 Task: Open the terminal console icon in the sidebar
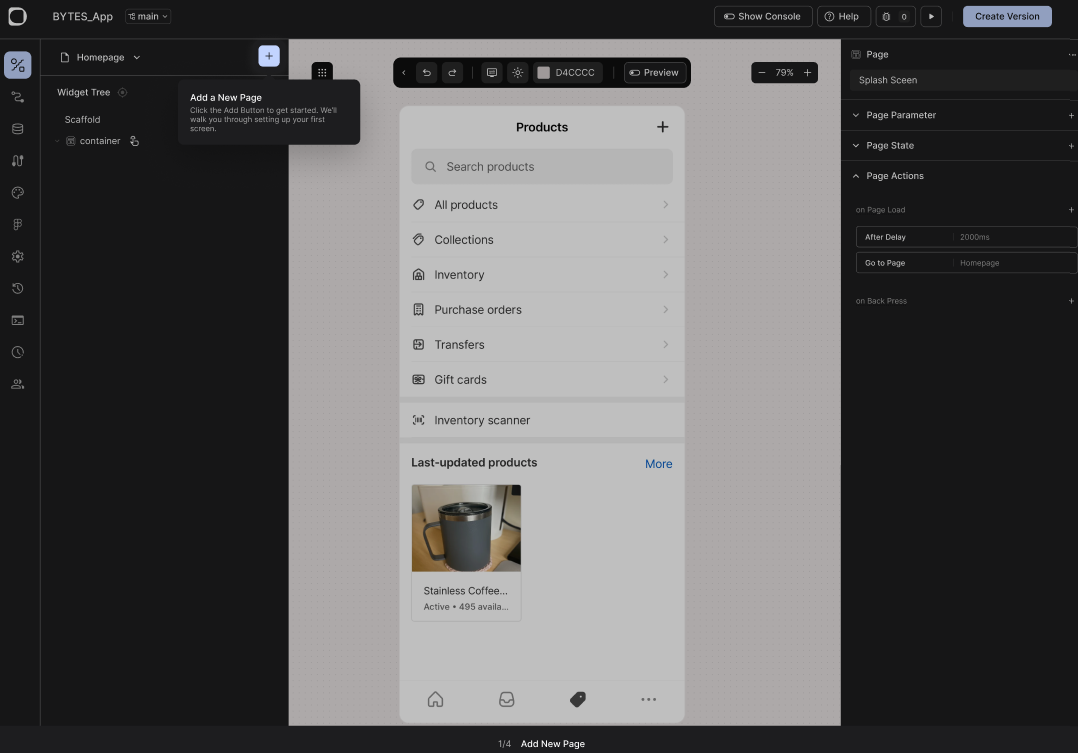point(18,320)
